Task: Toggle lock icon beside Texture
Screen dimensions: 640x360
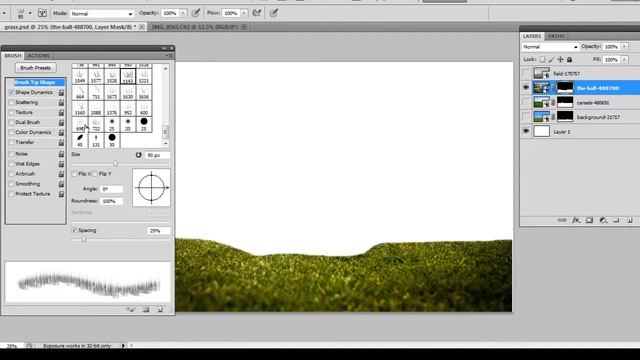Action: coord(61,112)
